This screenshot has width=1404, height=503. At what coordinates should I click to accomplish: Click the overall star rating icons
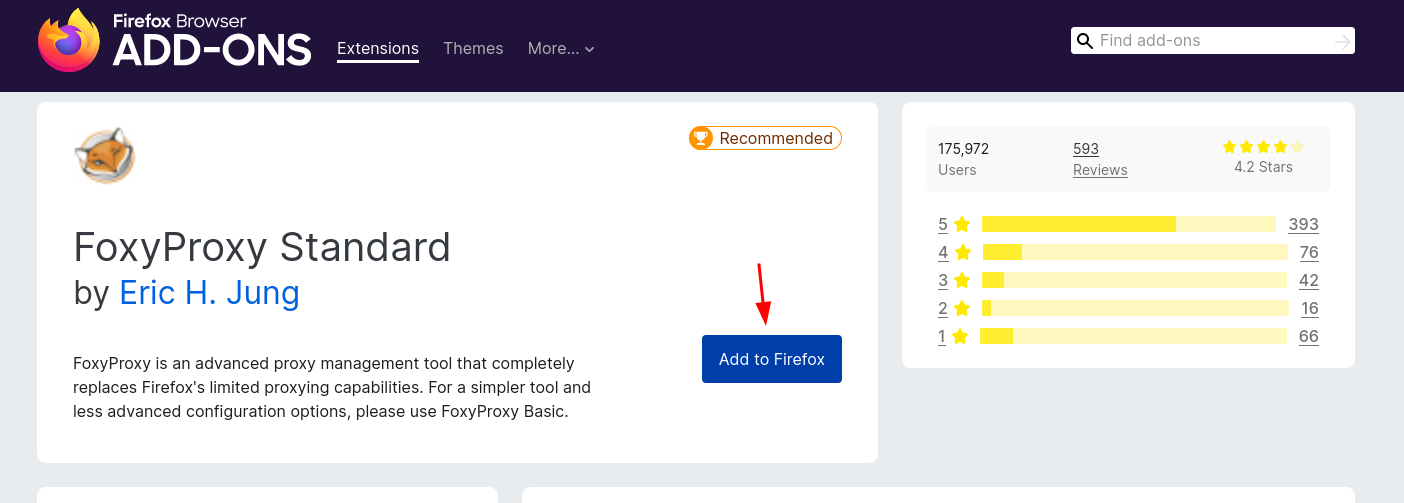click(x=1263, y=147)
